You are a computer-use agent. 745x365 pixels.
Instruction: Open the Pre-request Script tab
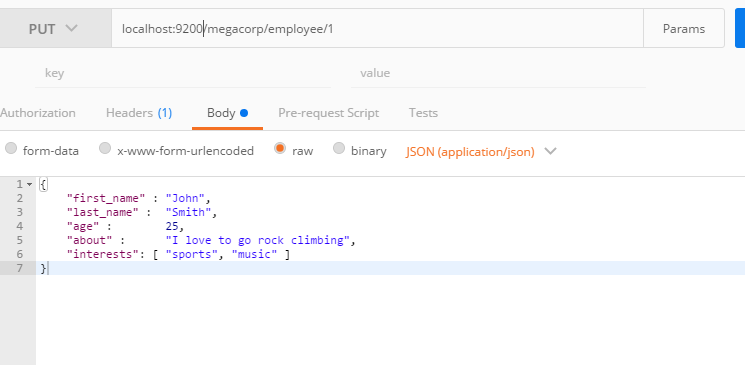click(x=328, y=113)
